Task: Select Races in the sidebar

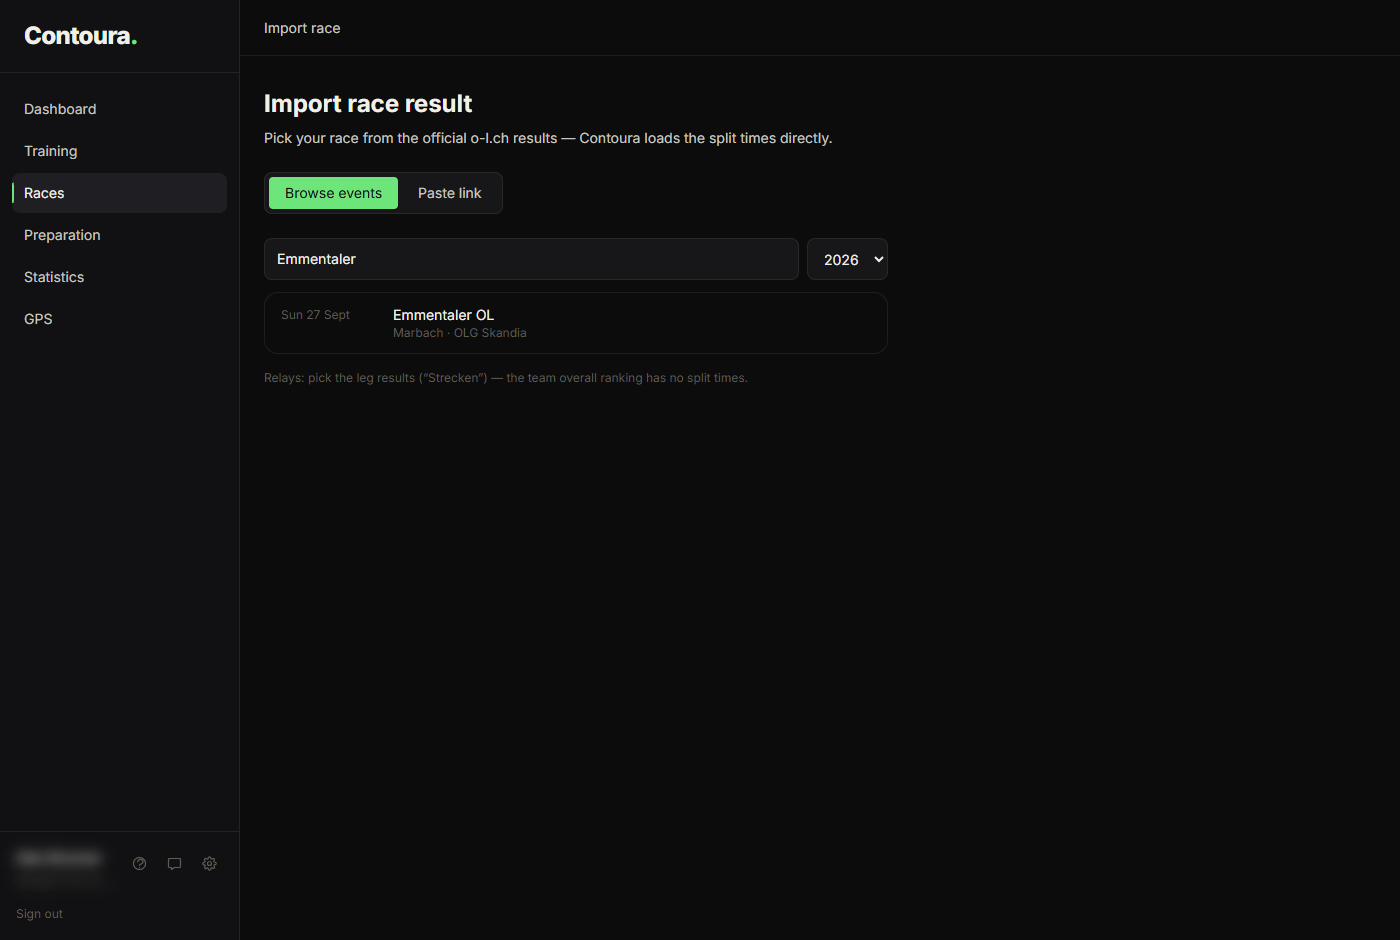Action: [x=119, y=193]
